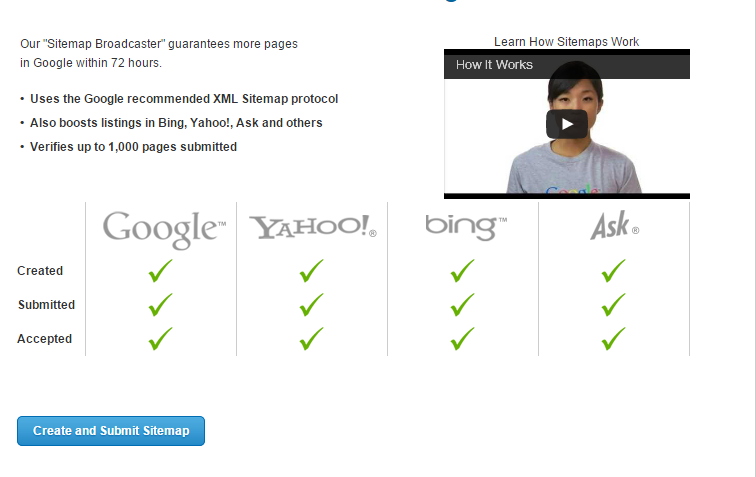The height and width of the screenshot is (477, 756).
Task: Click the Bing Accepted checkmark
Action: 462,339
